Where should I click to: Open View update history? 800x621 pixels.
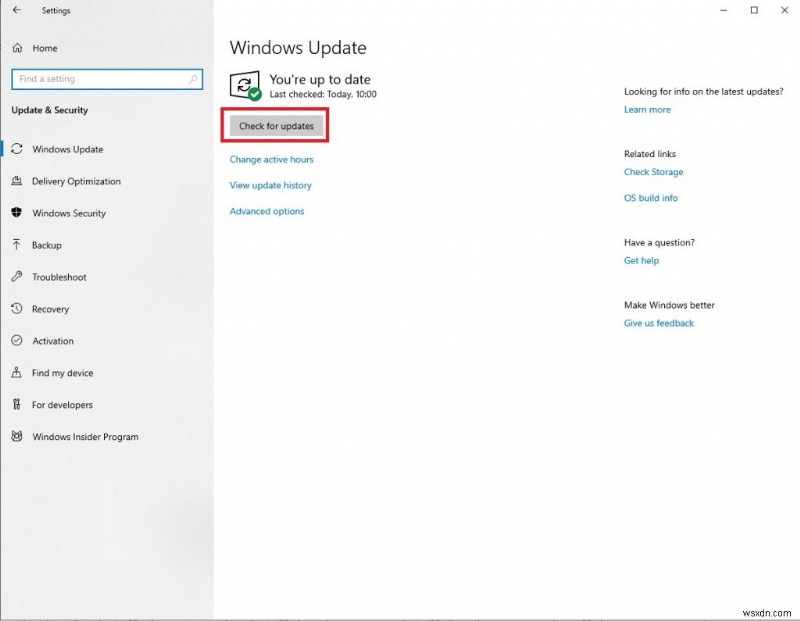click(271, 185)
